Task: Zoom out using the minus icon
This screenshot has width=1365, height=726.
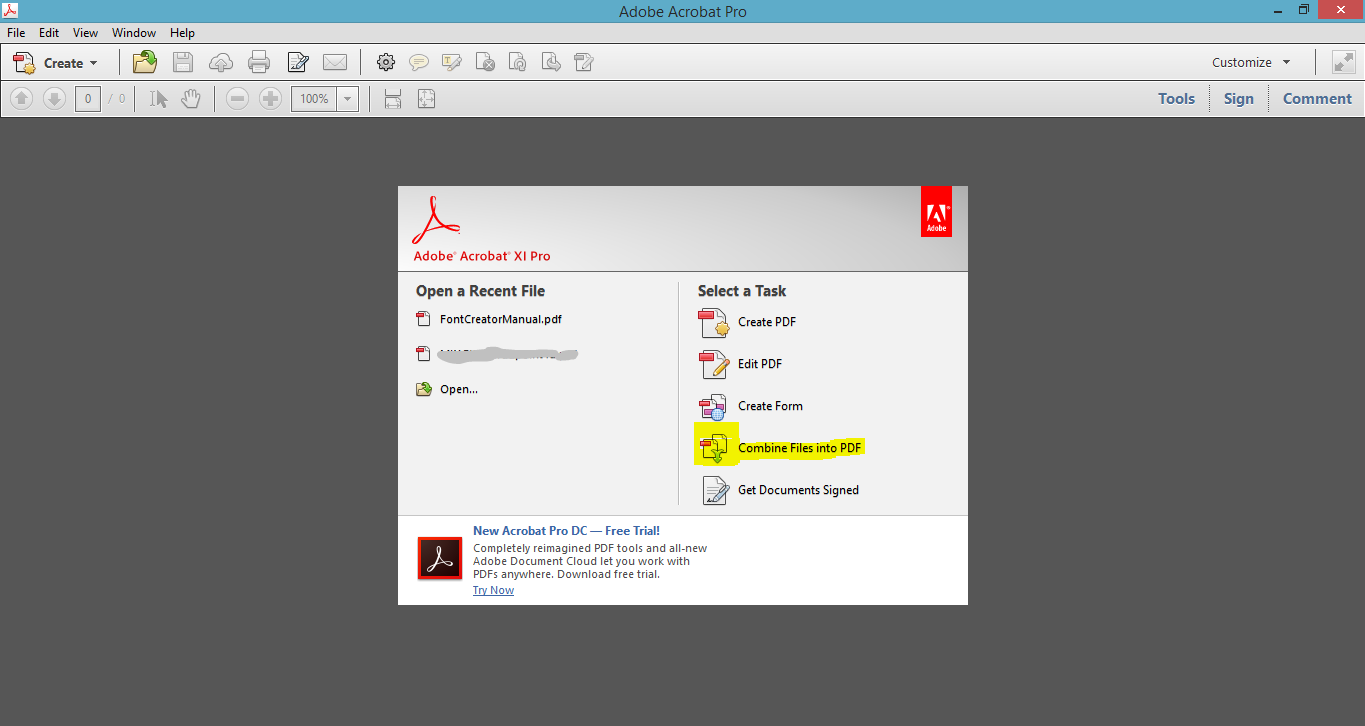Action: point(237,98)
